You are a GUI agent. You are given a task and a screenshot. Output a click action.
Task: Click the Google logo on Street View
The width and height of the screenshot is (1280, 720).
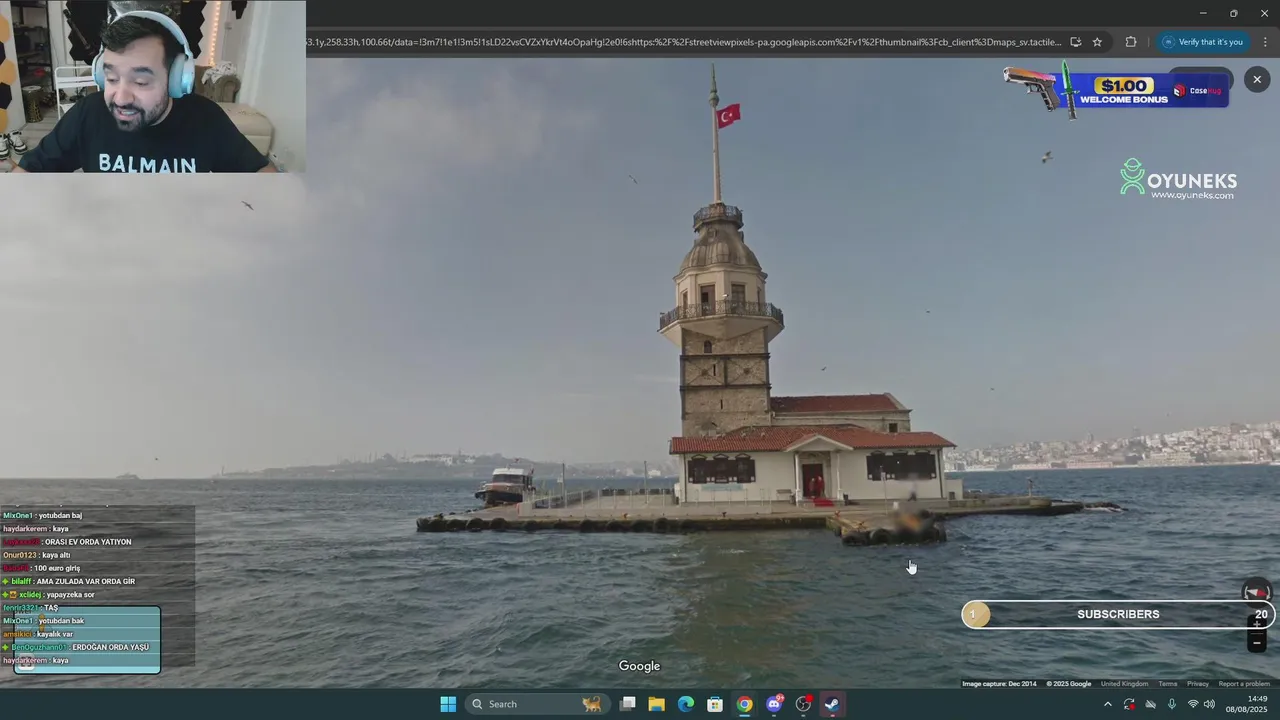(x=639, y=666)
